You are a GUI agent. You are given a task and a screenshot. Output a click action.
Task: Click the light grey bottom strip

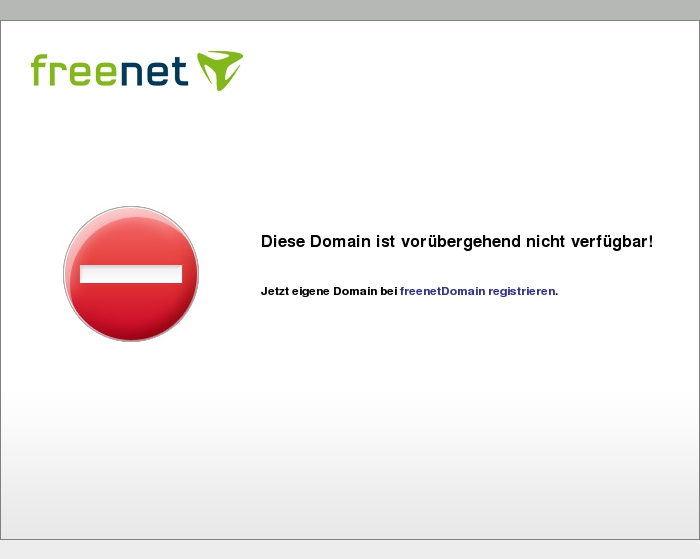pos(350,550)
